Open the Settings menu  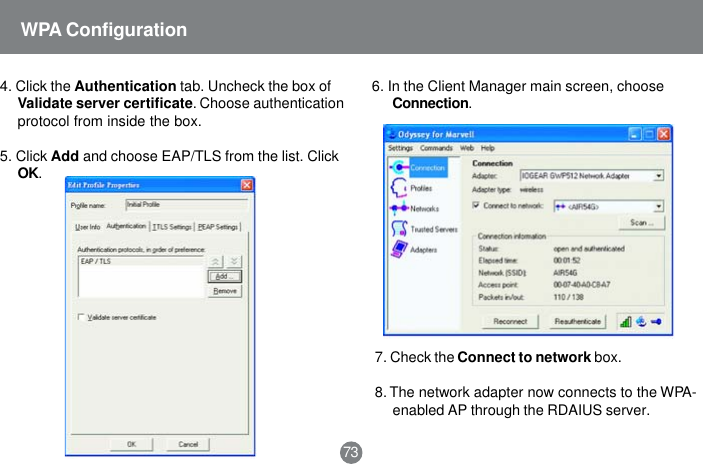pos(400,148)
